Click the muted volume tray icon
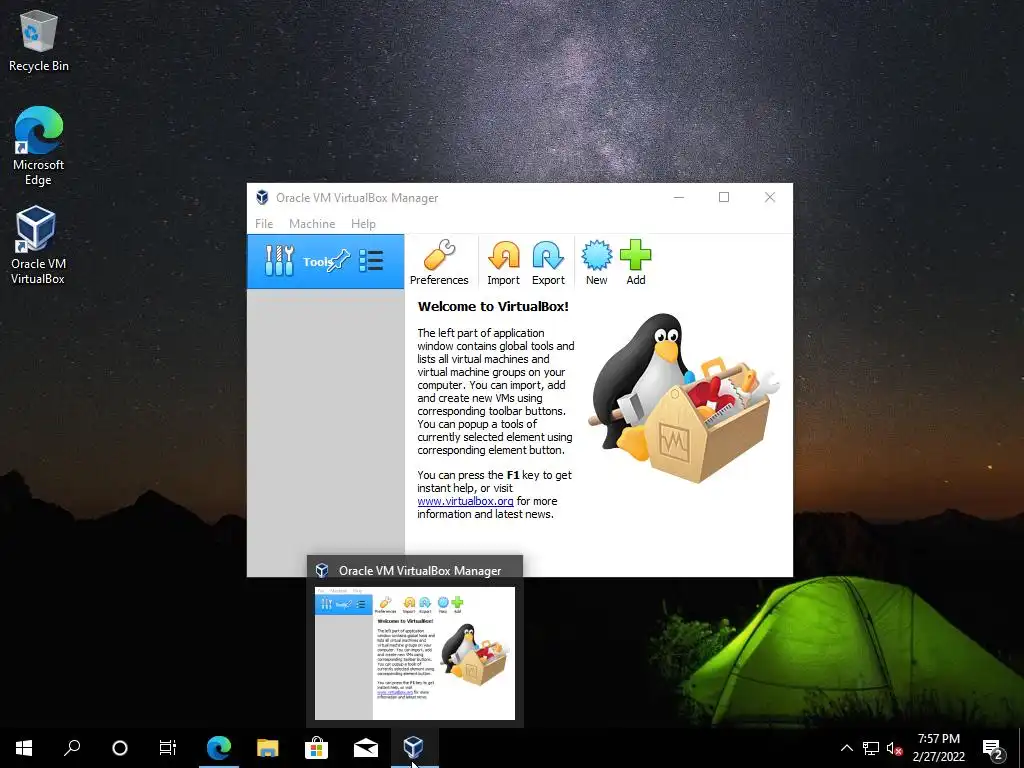The height and width of the screenshot is (768, 1024). point(894,748)
